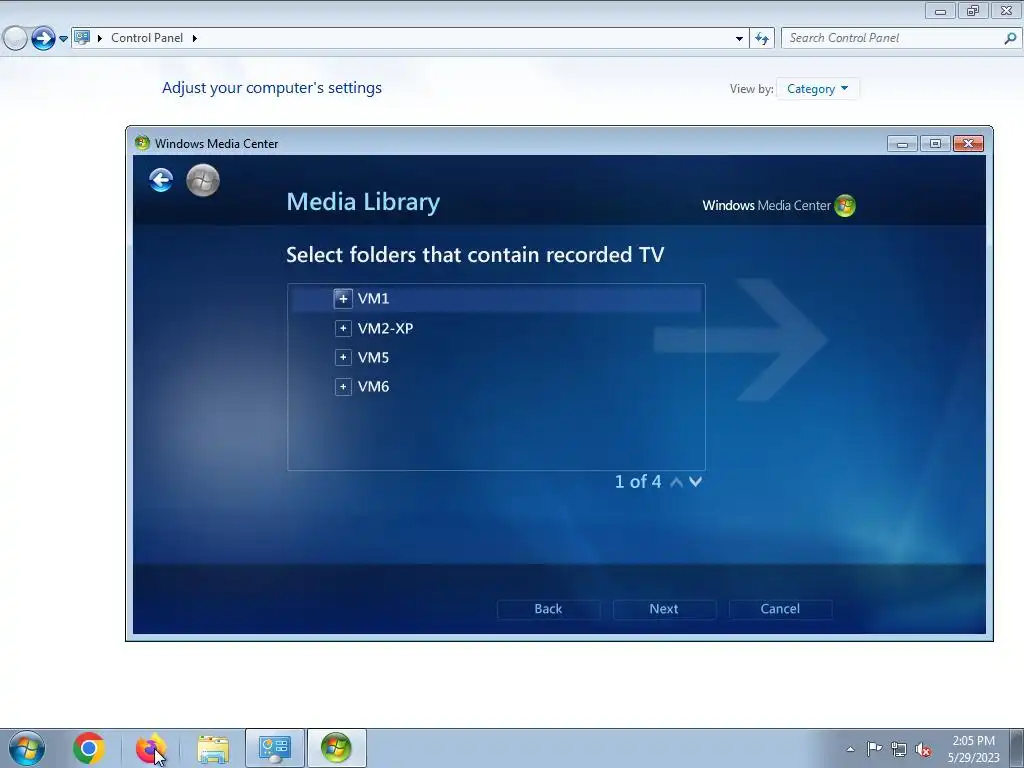Viewport: 1024px width, 768px height.
Task: Open the View by Category dropdown
Action: (x=818, y=89)
